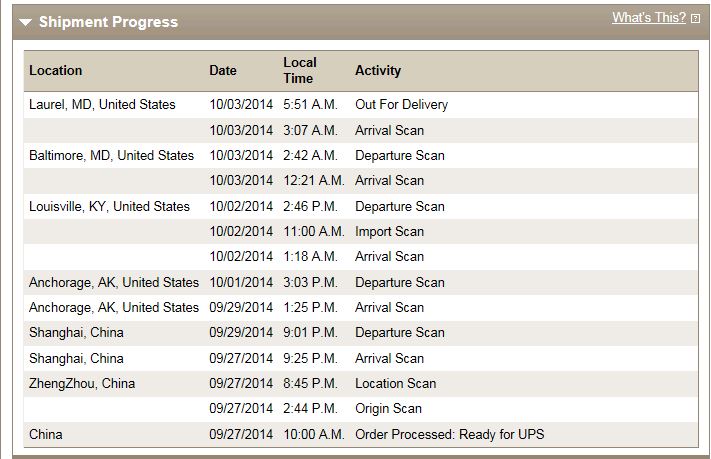This screenshot has height=459, width=711.
Task: Click help icon next to What's This?
Action: [695, 18]
